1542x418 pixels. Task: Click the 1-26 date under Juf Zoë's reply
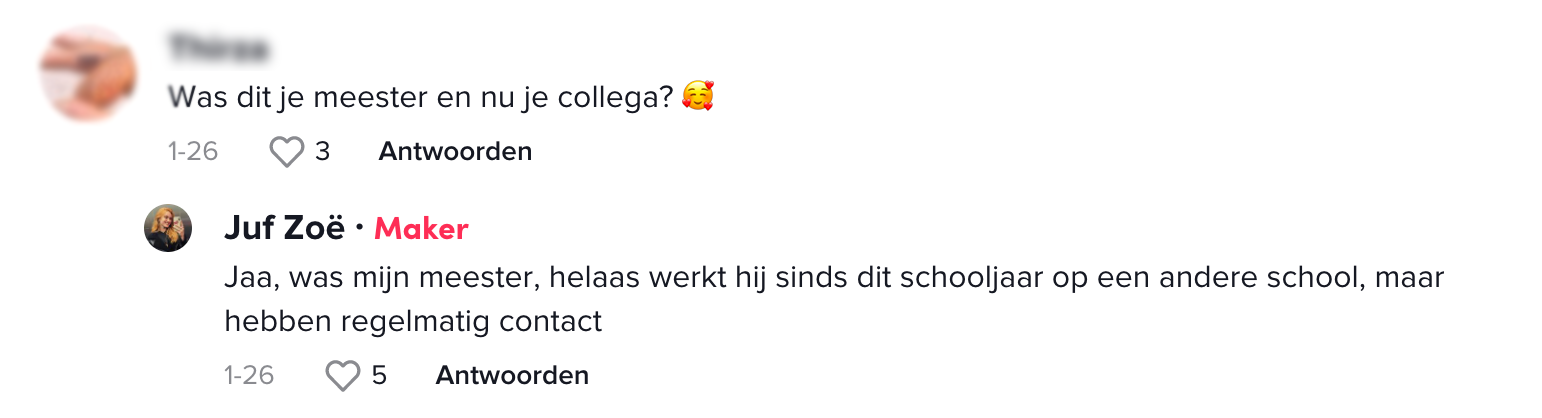(x=249, y=376)
